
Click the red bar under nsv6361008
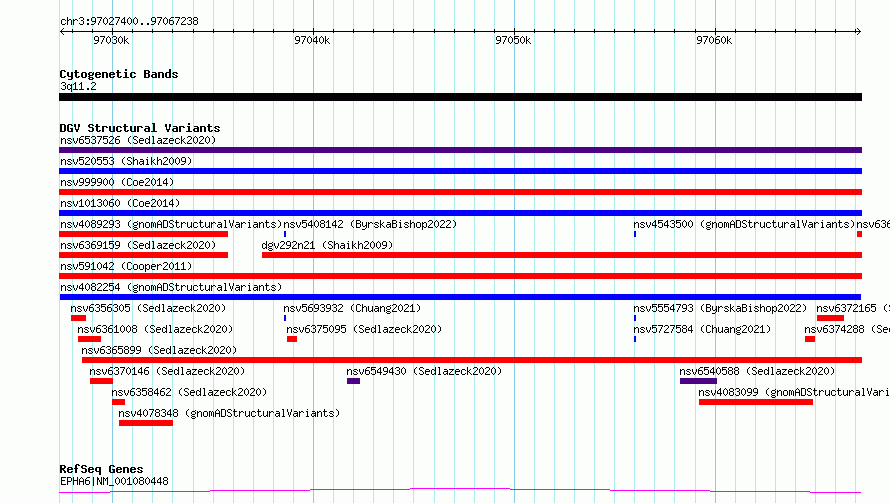[89, 339]
